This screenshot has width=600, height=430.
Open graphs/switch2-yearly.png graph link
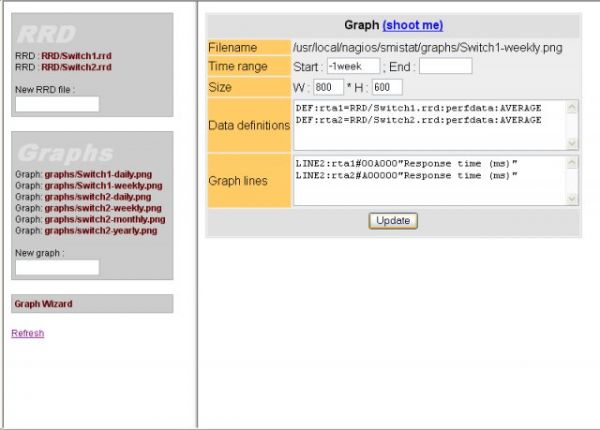[x=101, y=230]
